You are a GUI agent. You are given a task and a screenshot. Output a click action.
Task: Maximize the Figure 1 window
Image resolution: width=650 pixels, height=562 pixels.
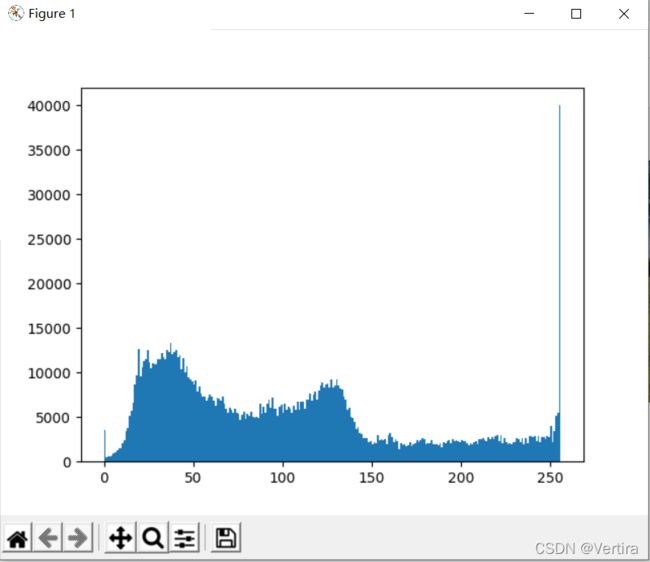click(x=576, y=14)
